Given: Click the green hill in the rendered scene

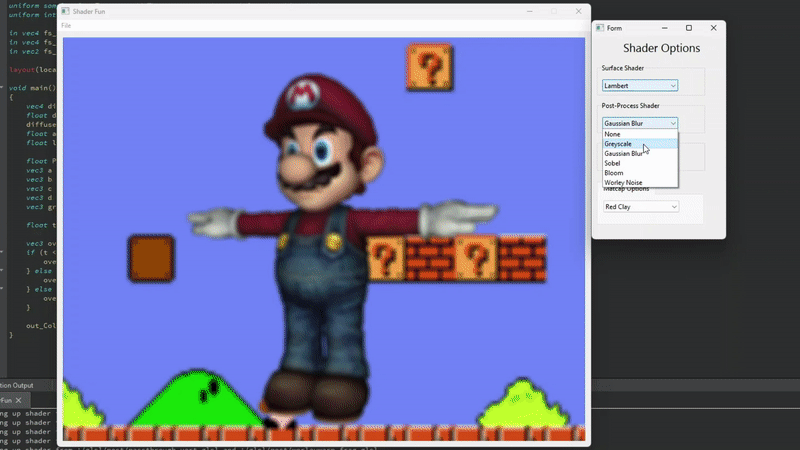Looking at the screenshot, I should (x=198, y=401).
